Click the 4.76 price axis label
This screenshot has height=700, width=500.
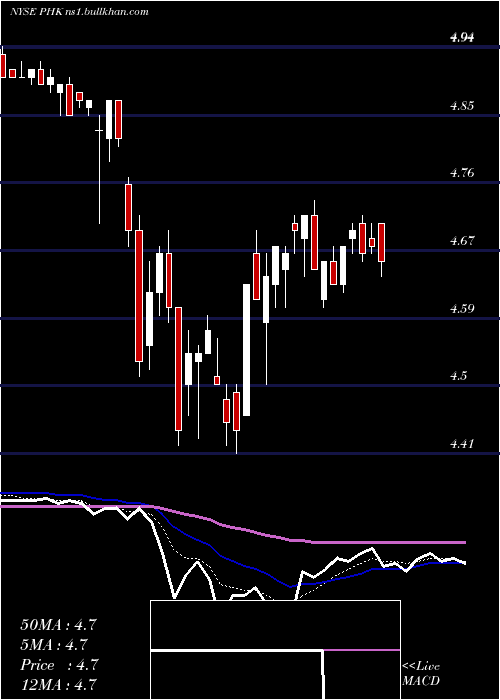pyautogui.click(x=462, y=173)
